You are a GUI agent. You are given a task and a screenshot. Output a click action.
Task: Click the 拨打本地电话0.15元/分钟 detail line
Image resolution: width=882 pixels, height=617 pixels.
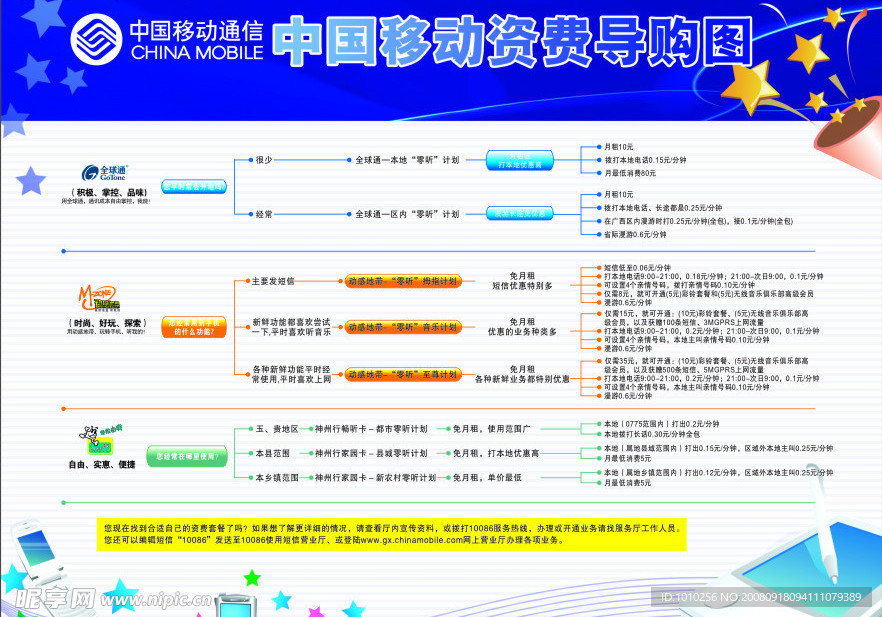pos(645,160)
